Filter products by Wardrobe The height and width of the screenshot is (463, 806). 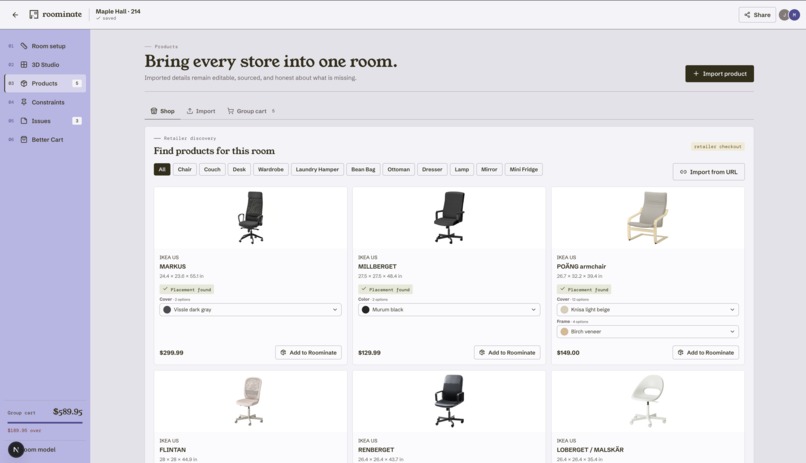271,170
